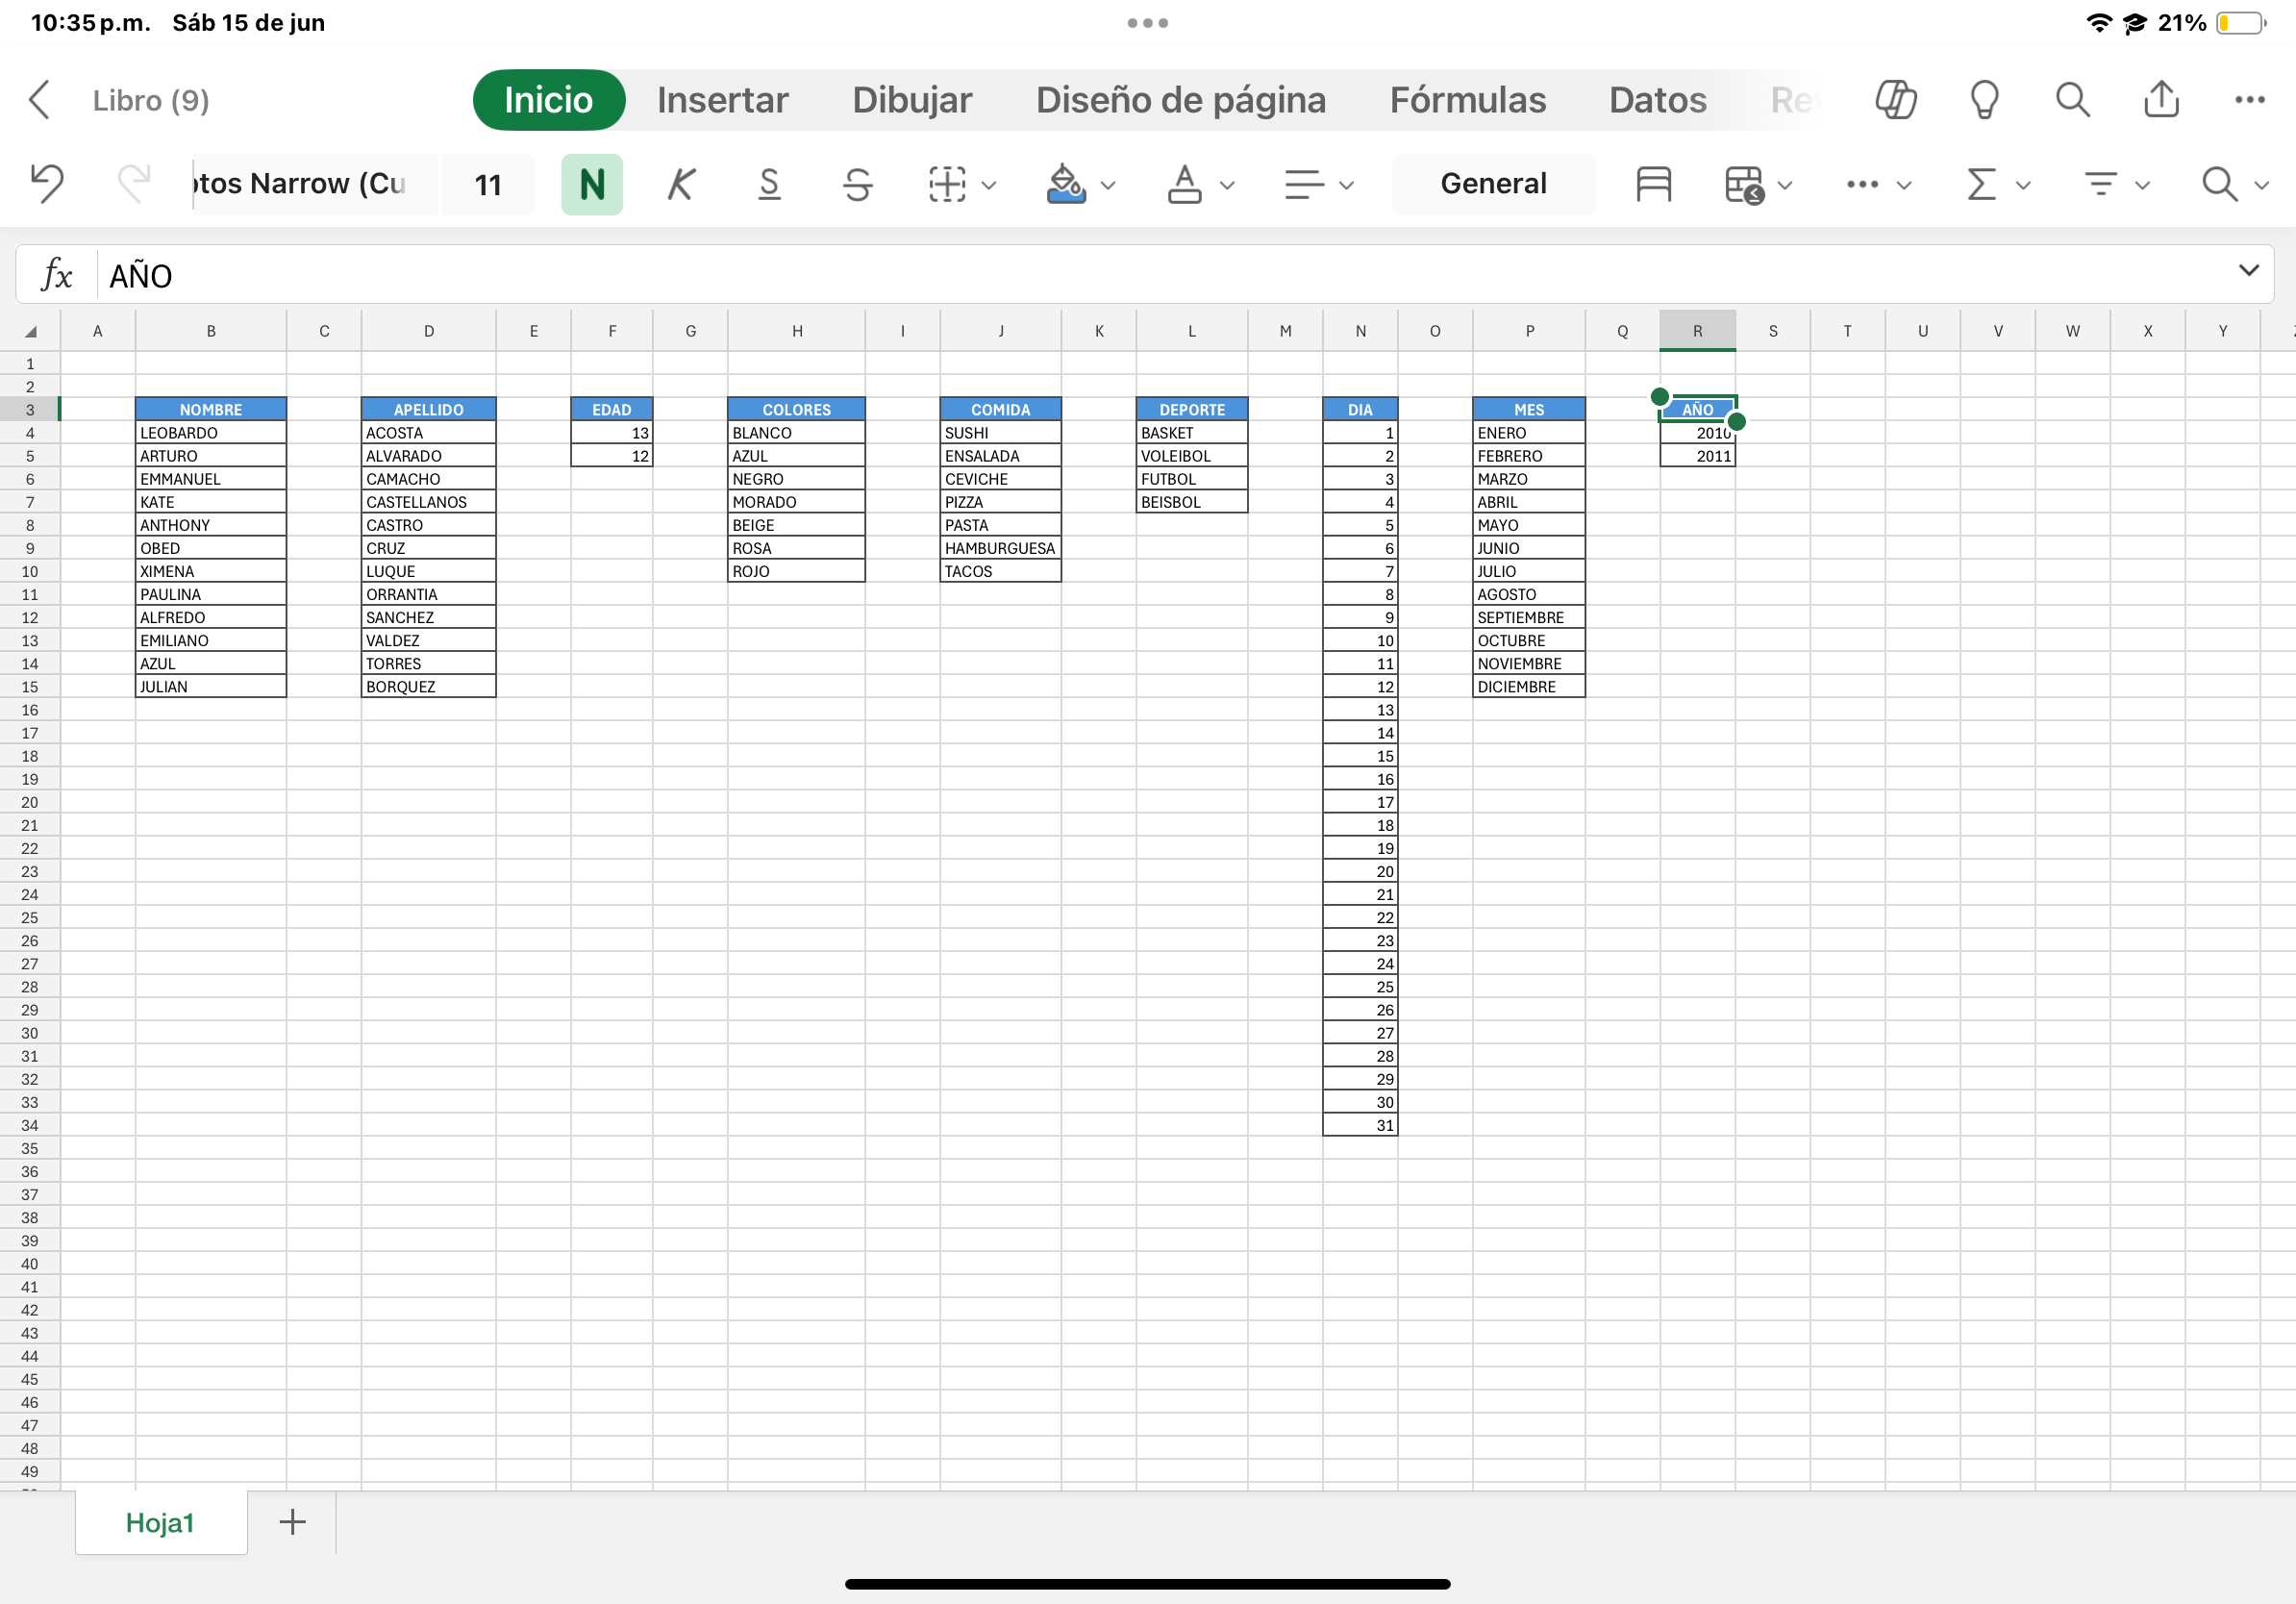Toggle italic K formatting

(x=681, y=184)
